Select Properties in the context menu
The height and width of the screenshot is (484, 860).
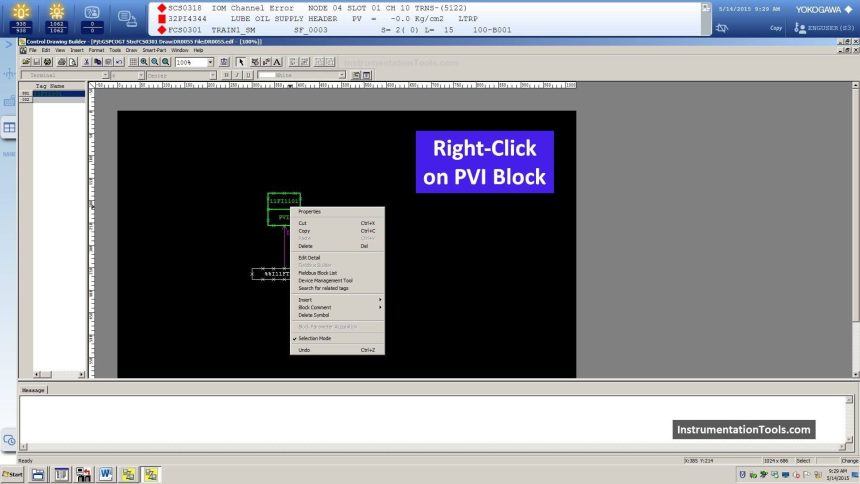[309, 212]
